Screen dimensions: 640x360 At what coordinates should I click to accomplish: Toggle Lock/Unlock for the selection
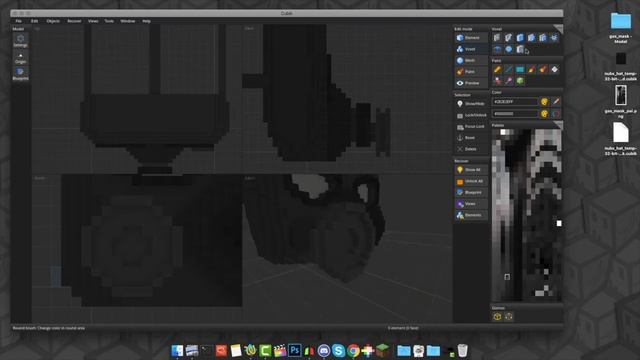[471, 115]
